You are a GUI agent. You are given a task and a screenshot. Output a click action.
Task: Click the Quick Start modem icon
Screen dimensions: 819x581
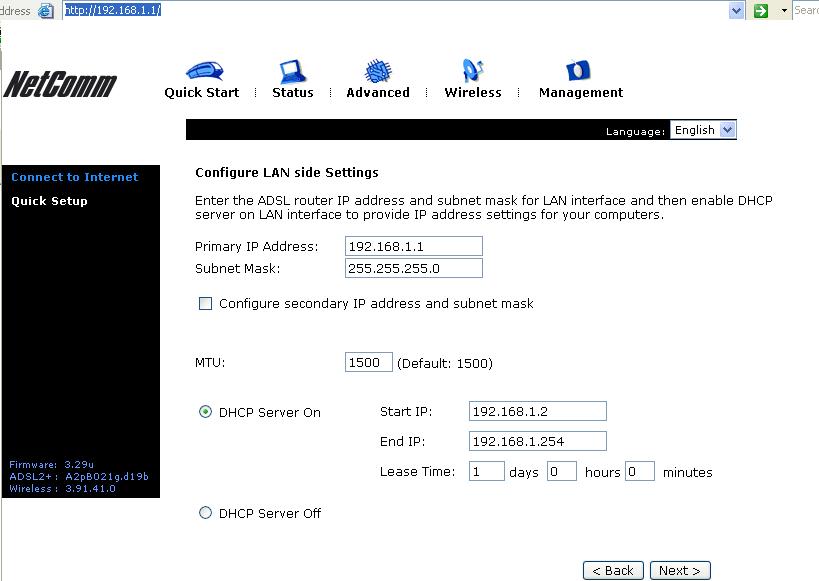(x=204, y=71)
